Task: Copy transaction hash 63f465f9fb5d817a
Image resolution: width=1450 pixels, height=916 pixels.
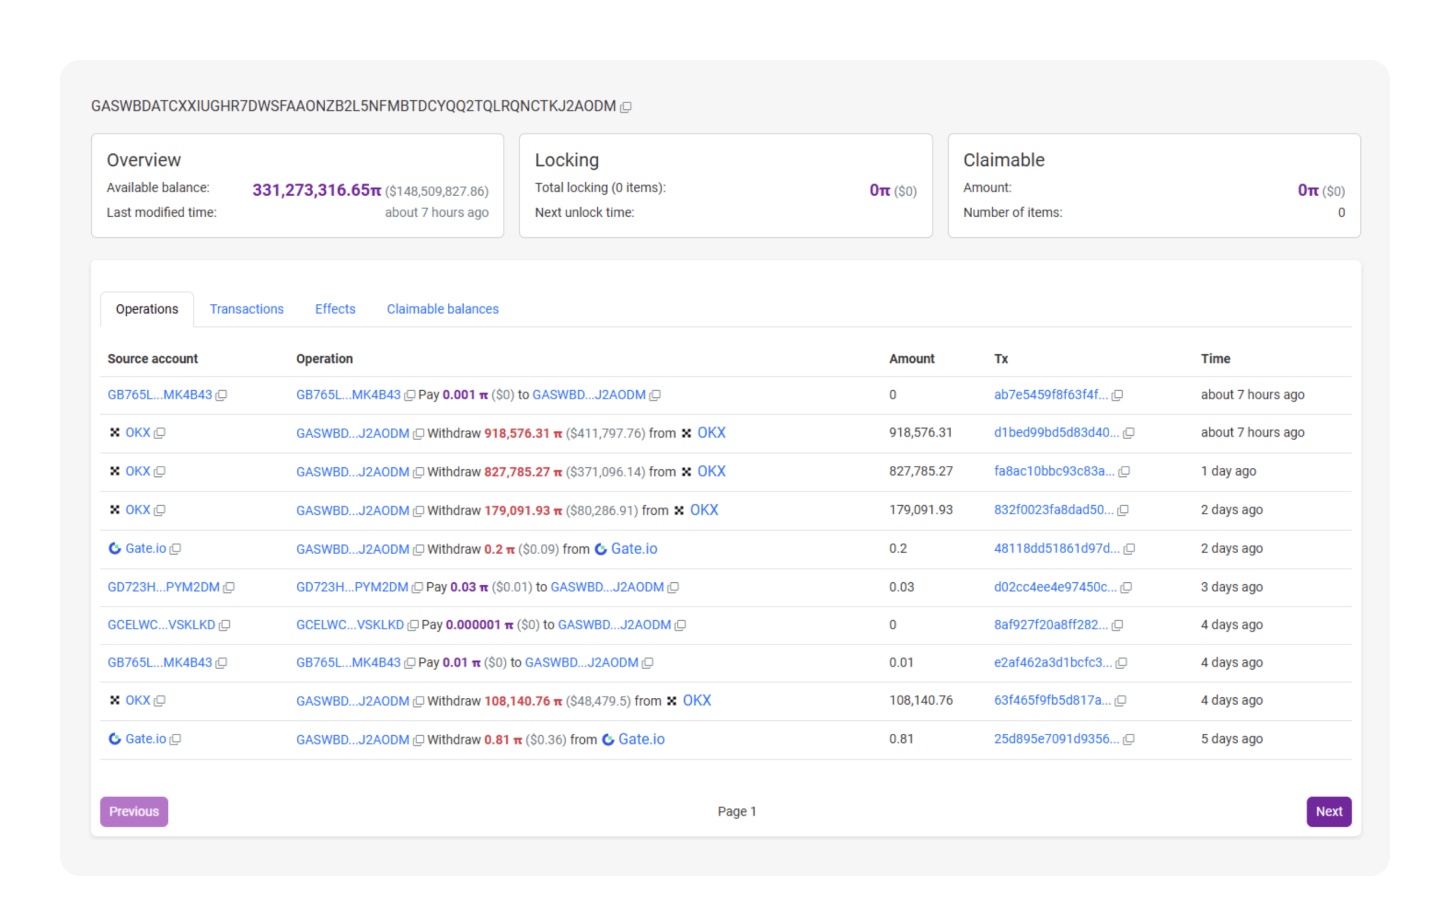Action: [1120, 701]
